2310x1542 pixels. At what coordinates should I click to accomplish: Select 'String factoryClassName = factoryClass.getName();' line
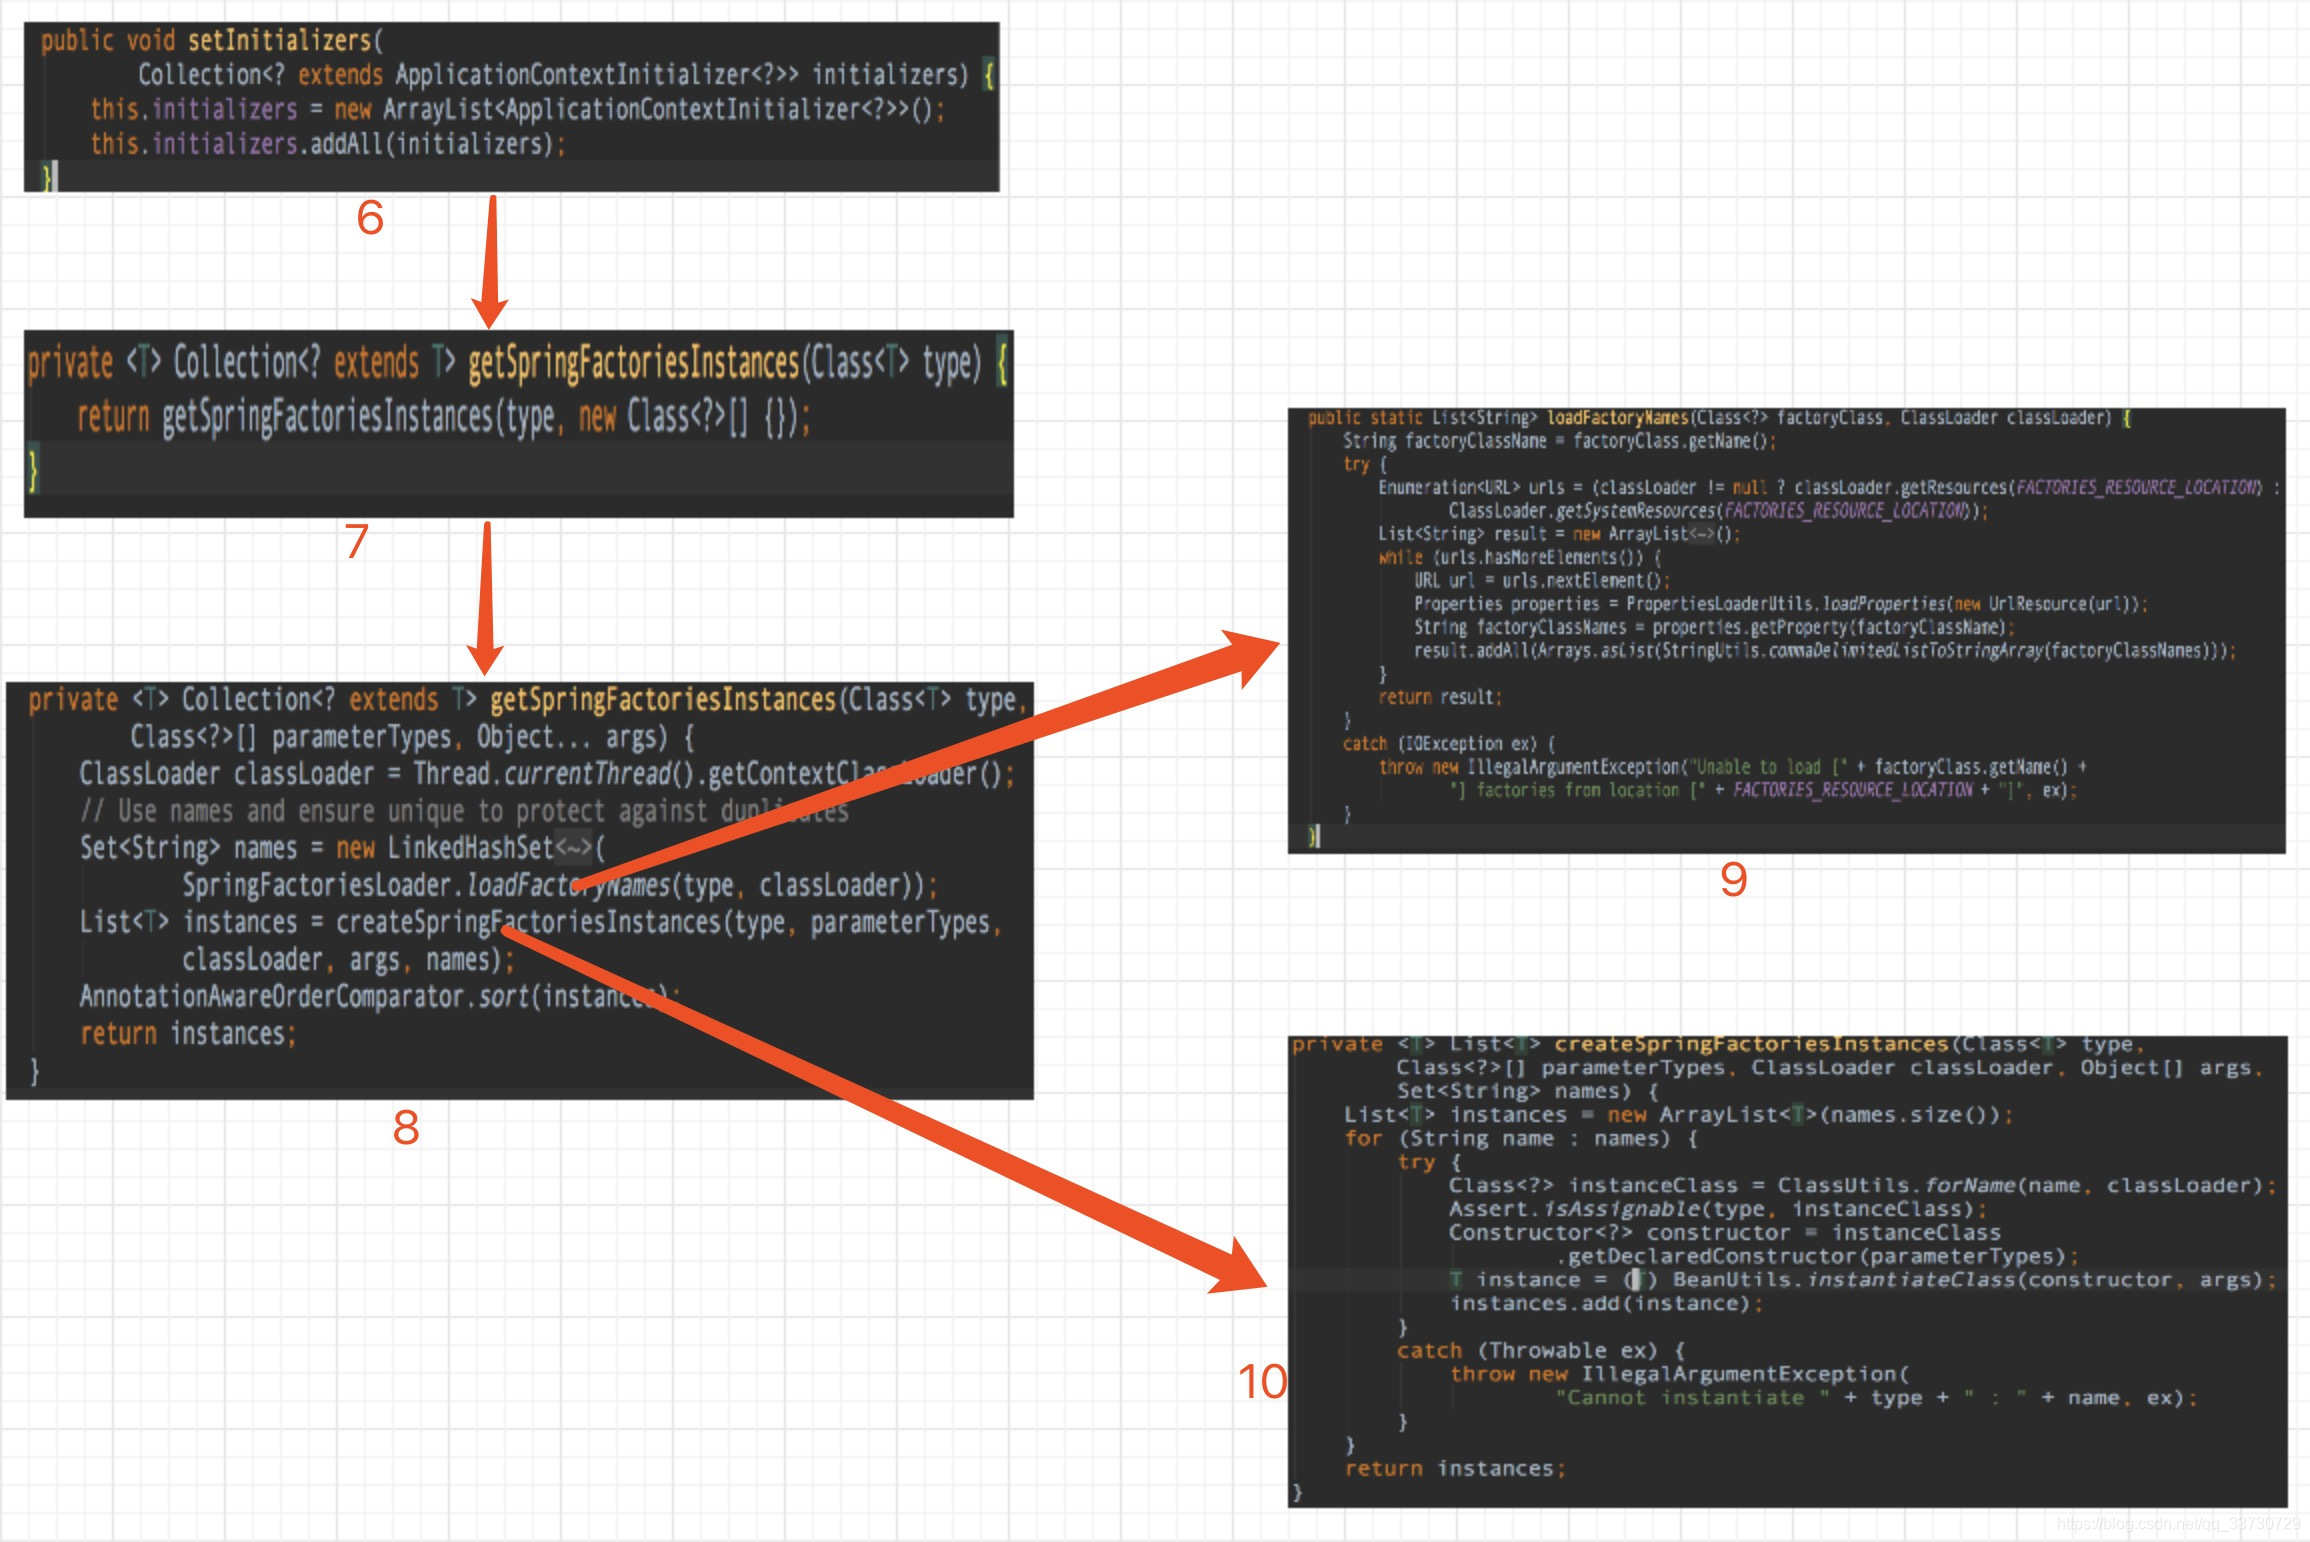[x=1560, y=441]
